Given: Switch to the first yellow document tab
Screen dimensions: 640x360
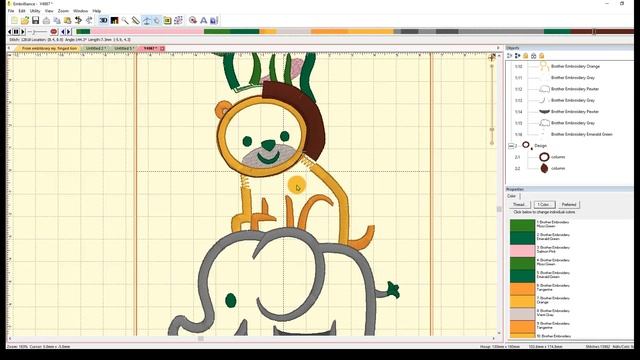Looking at the screenshot, I should (49, 49).
